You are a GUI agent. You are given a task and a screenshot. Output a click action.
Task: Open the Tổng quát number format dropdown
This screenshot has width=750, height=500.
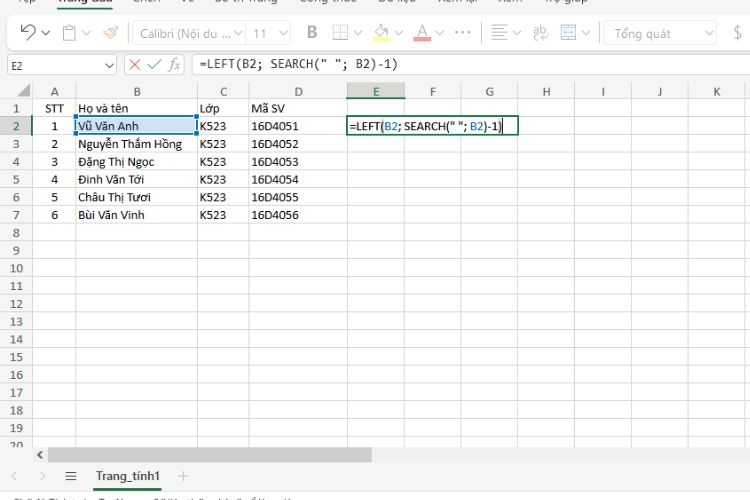pyautogui.click(x=660, y=33)
